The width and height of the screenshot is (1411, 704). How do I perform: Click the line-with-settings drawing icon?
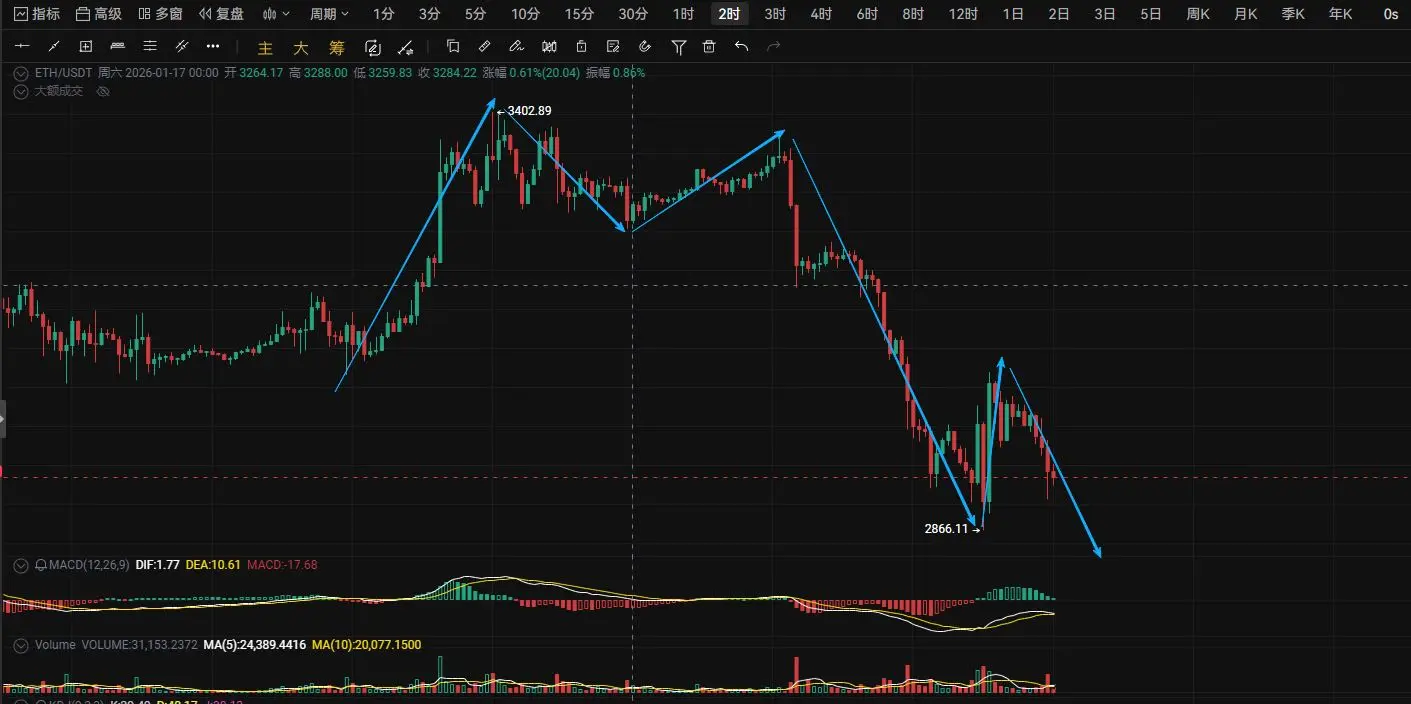405,47
